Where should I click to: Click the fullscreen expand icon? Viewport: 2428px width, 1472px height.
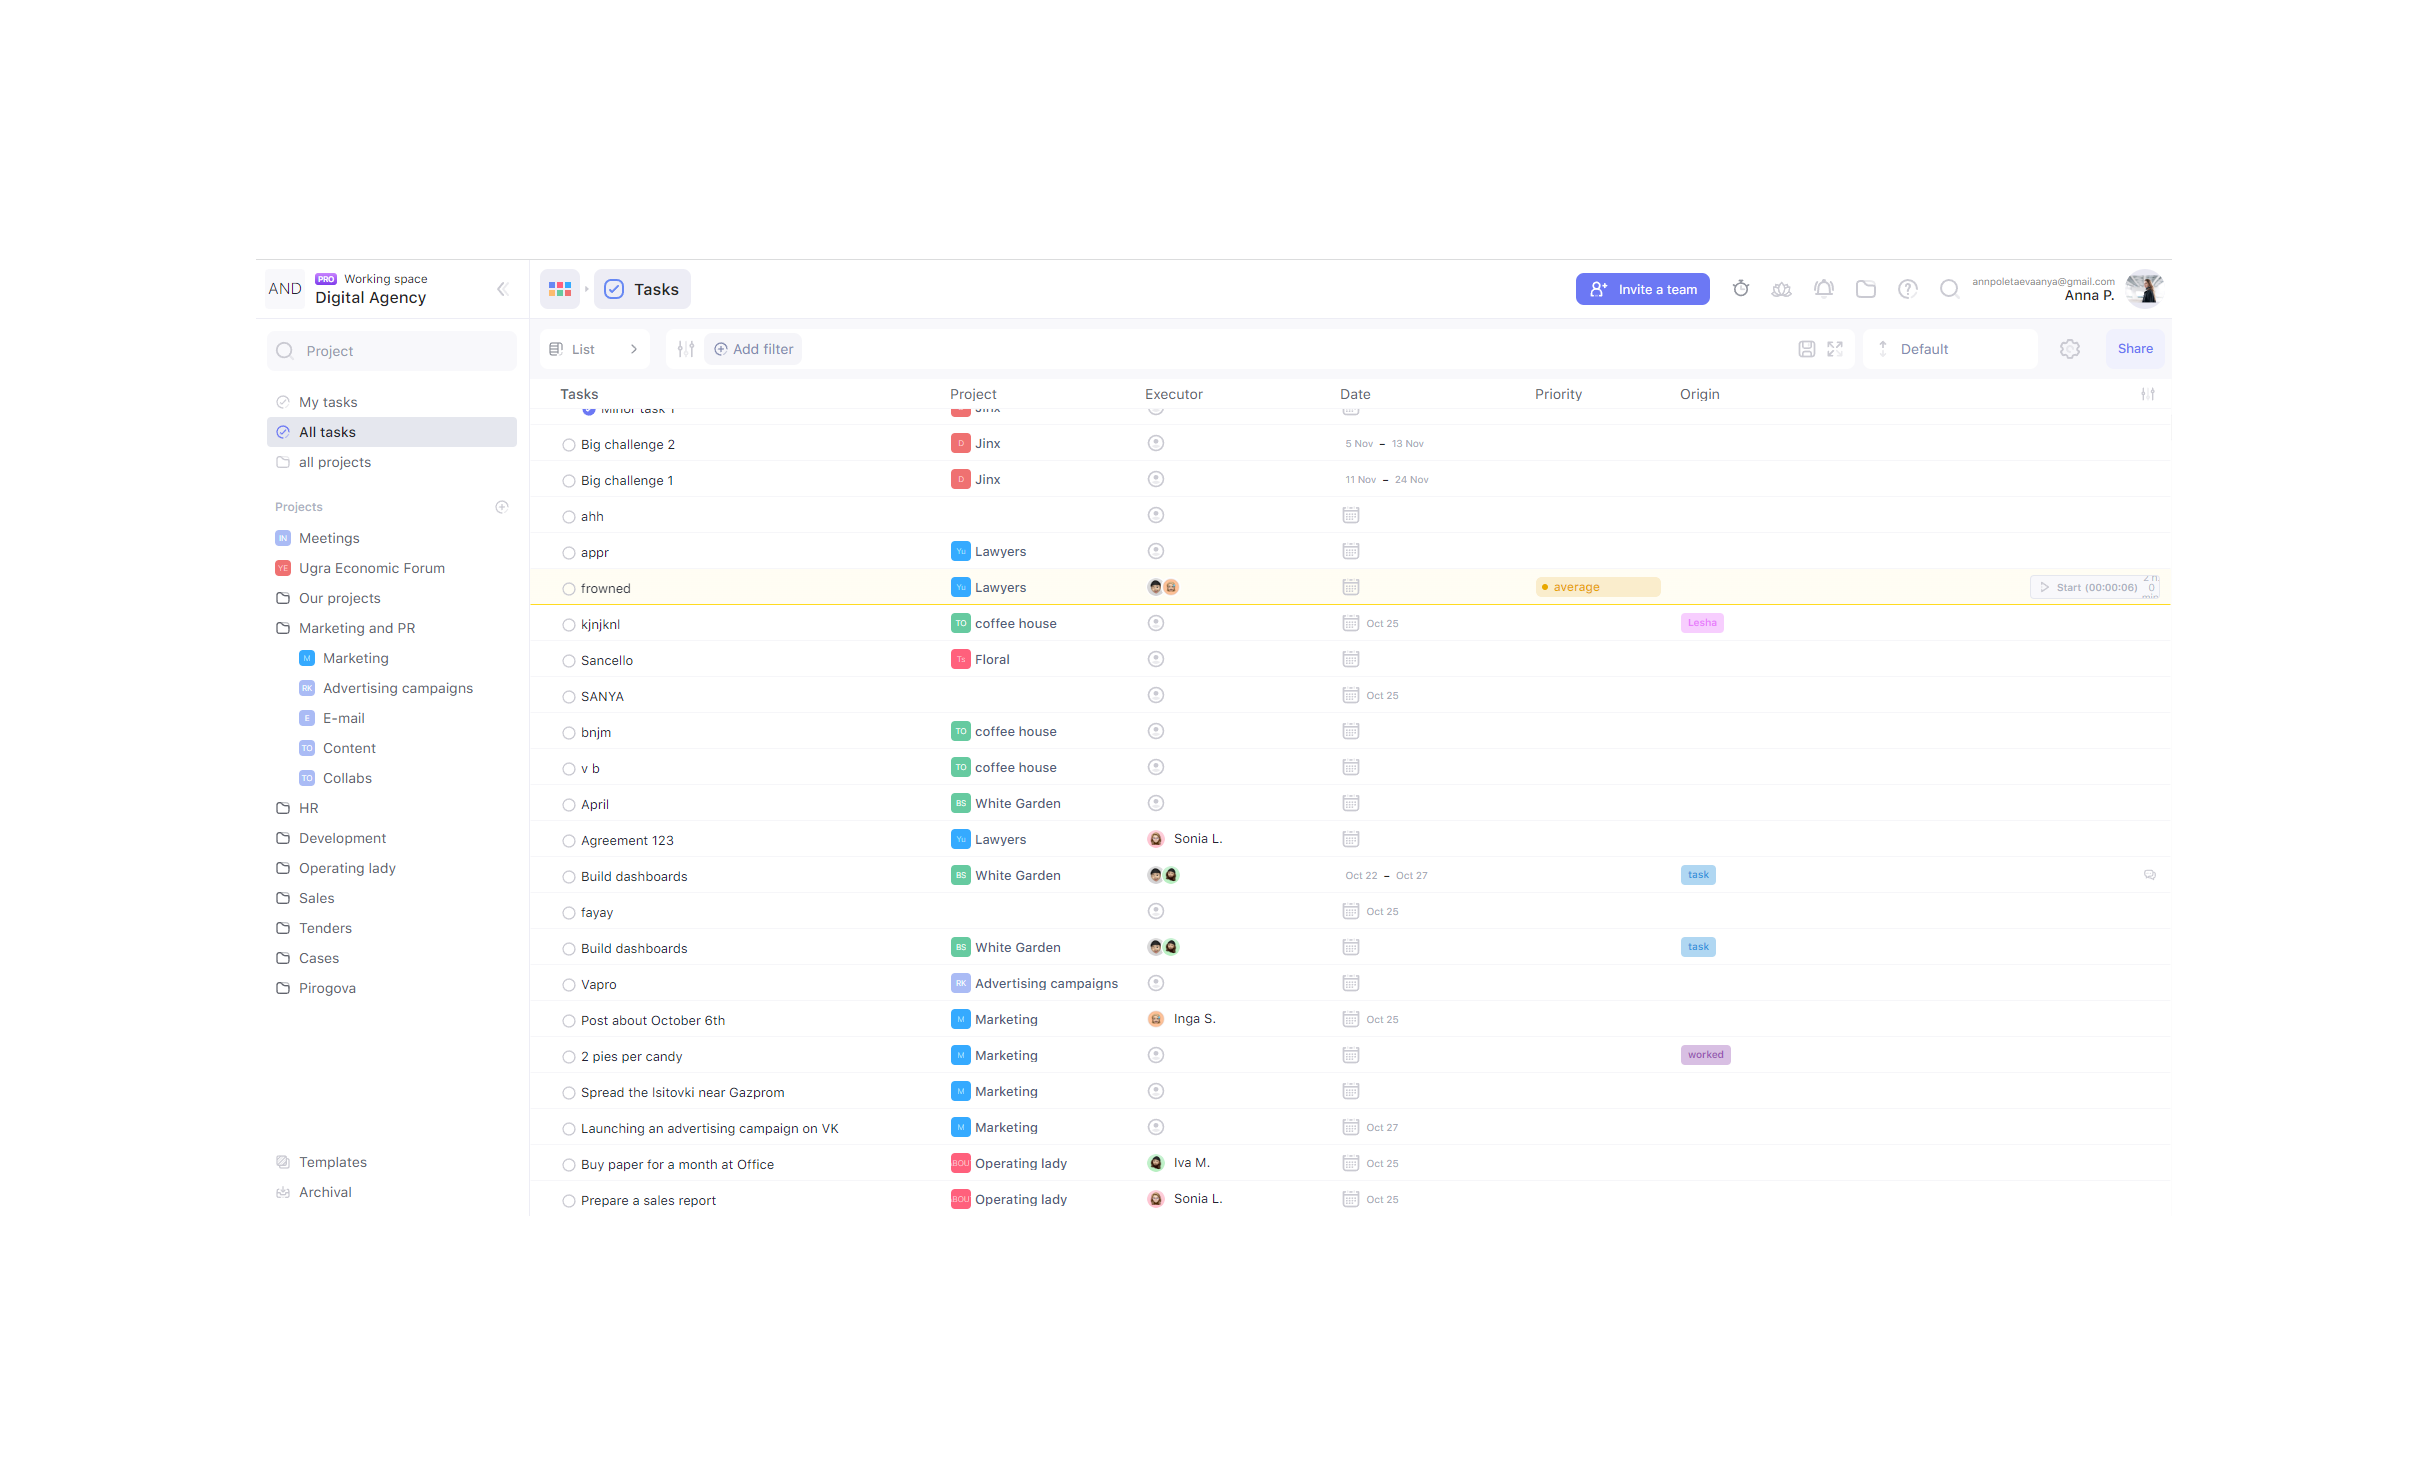pyautogui.click(x=1834, y=349)
